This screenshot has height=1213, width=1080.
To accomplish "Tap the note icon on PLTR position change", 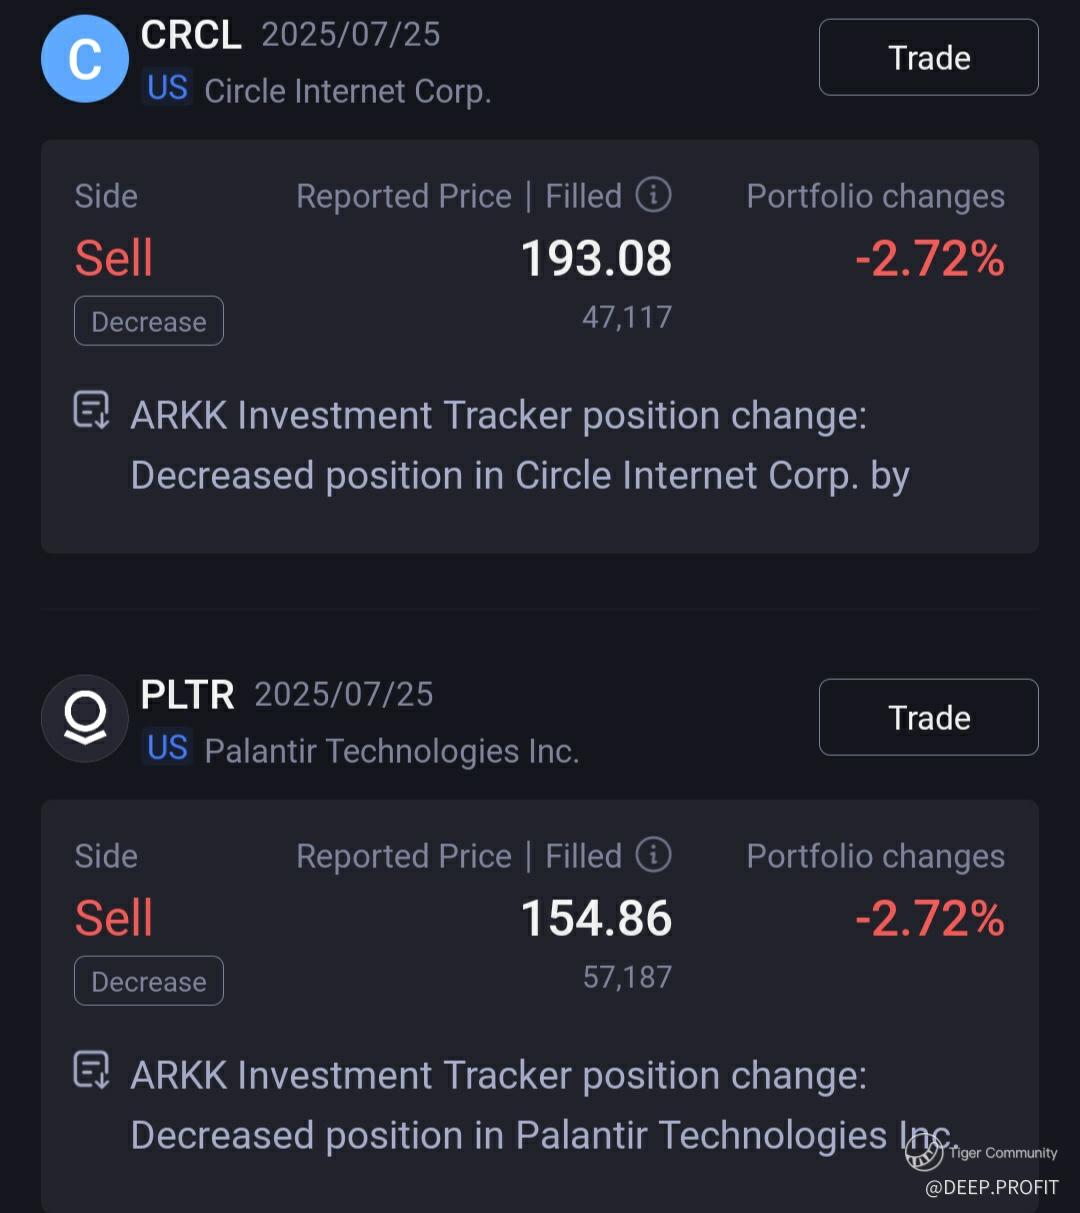I will pyautogui.click(x=92, y=1070).
